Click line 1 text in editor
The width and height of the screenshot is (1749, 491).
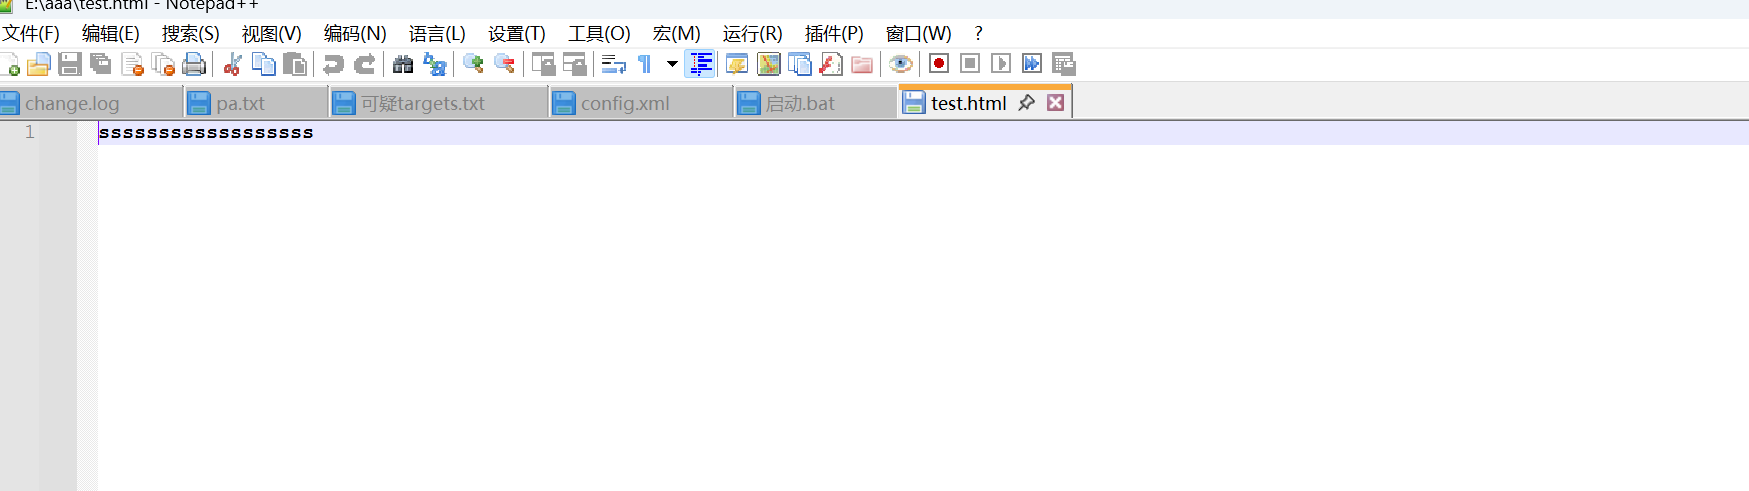[206, 133]
